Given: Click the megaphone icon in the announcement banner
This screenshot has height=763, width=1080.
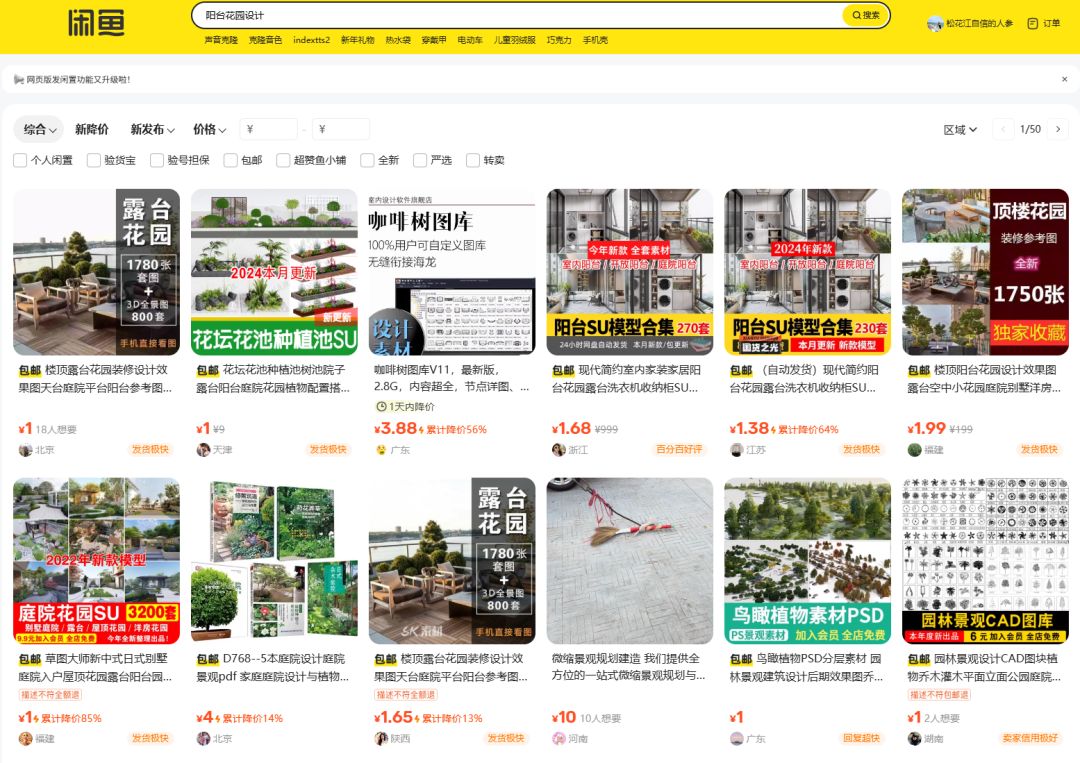Looking at the screenshot, I should tap(20, 78).
